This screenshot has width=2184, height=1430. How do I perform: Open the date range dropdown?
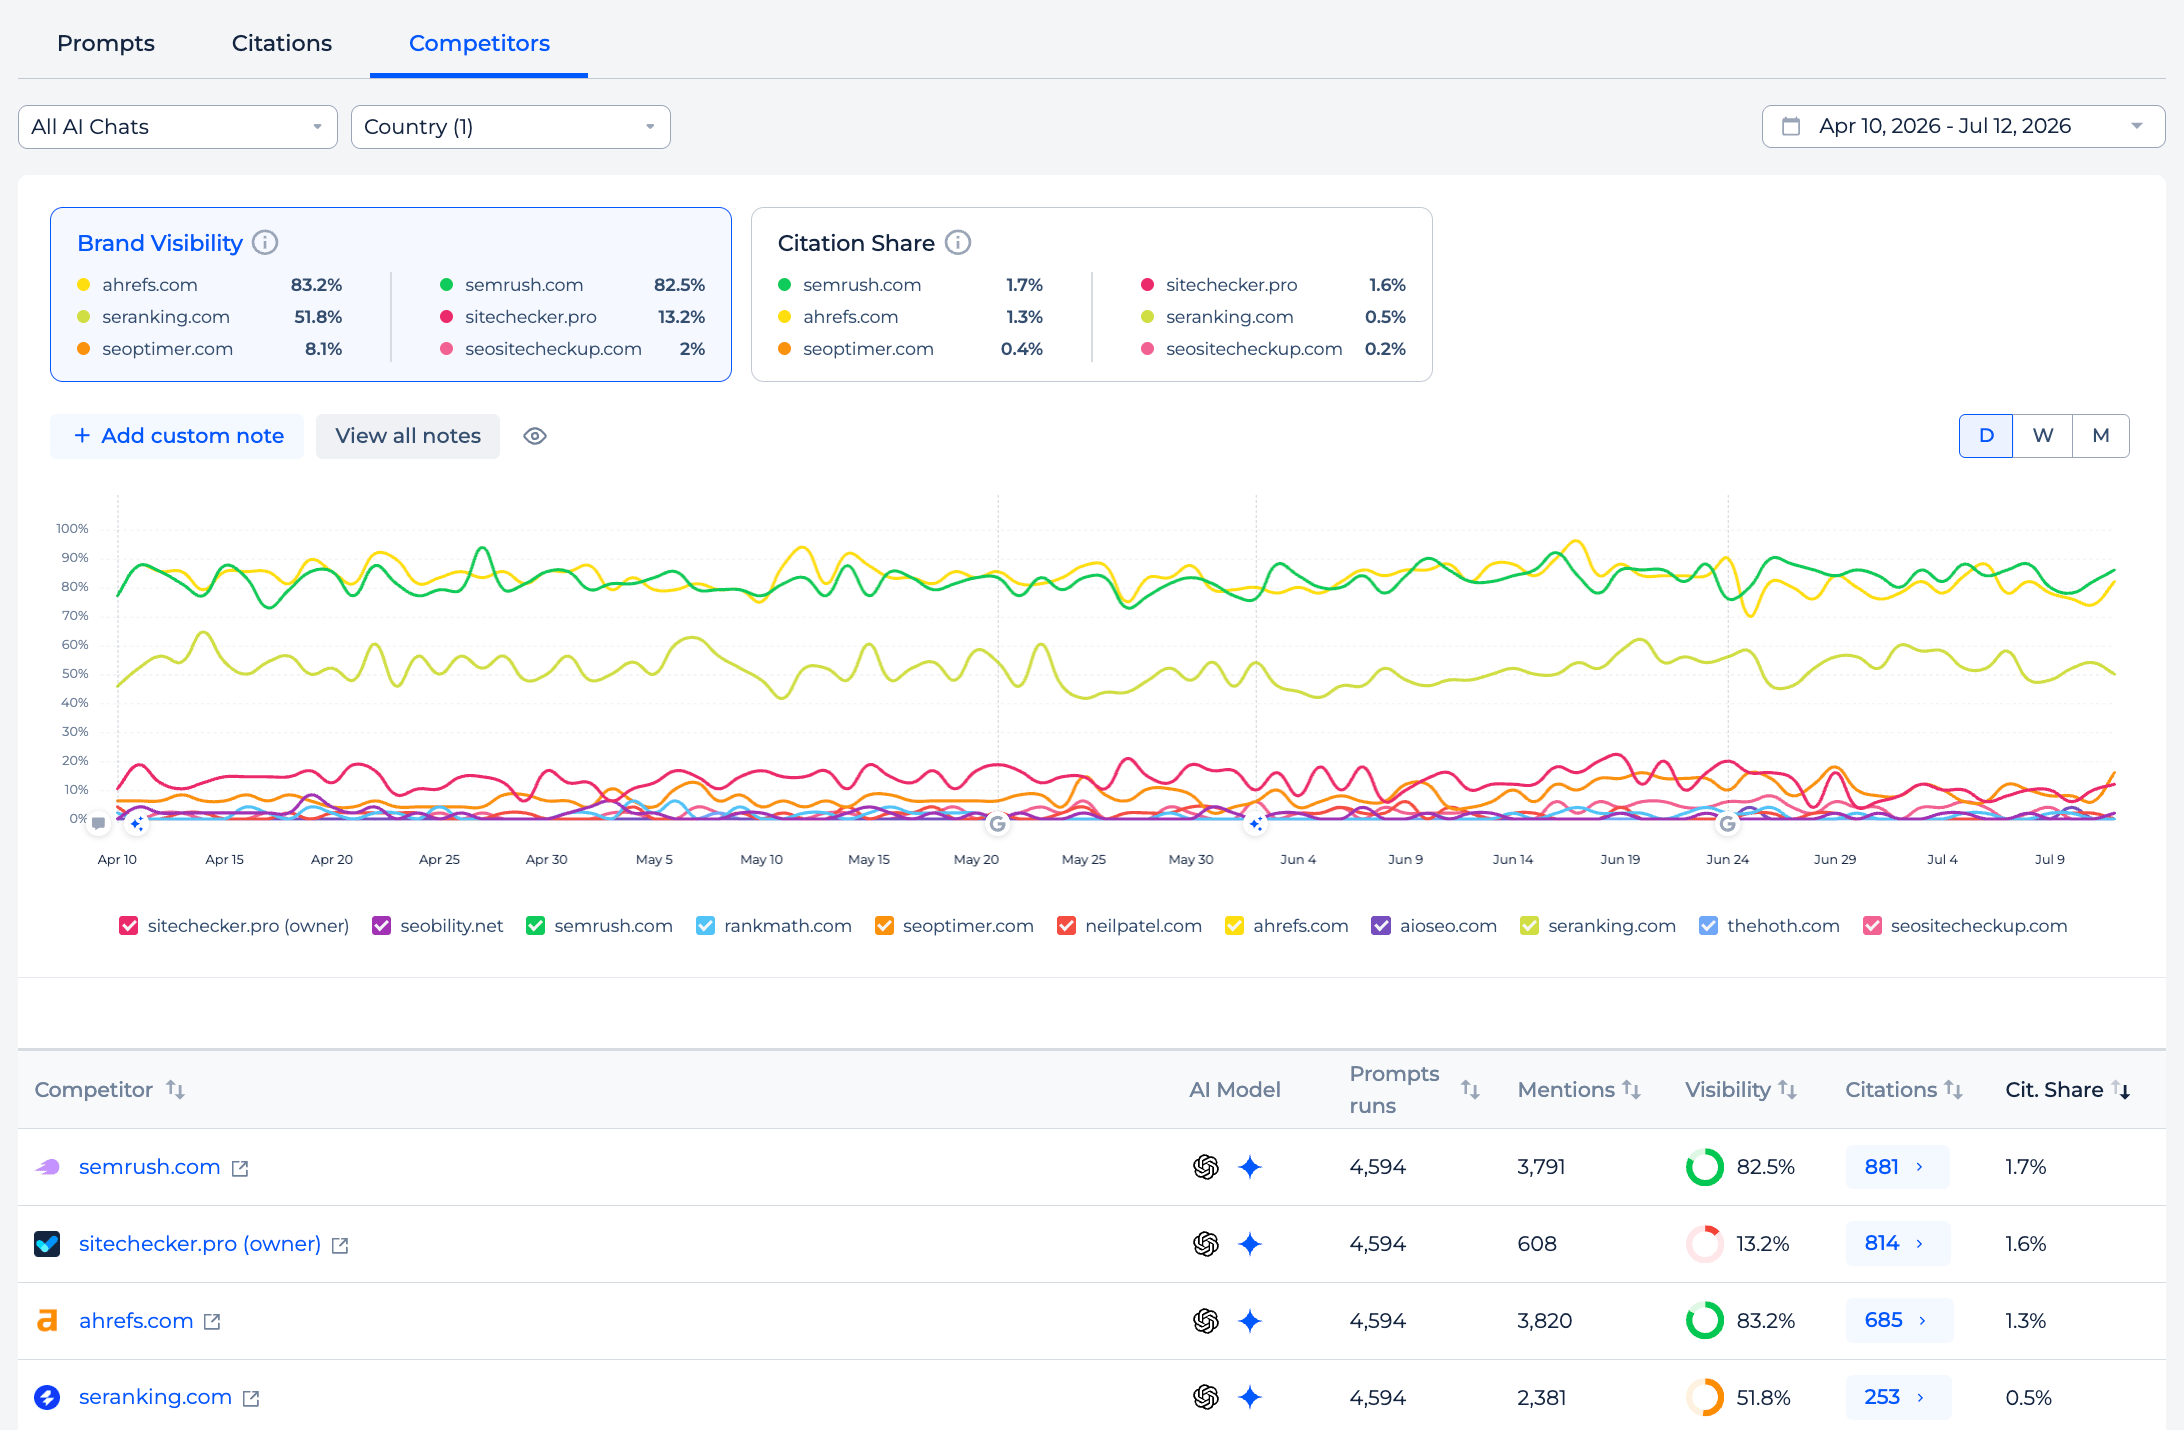coord(1963,127)
